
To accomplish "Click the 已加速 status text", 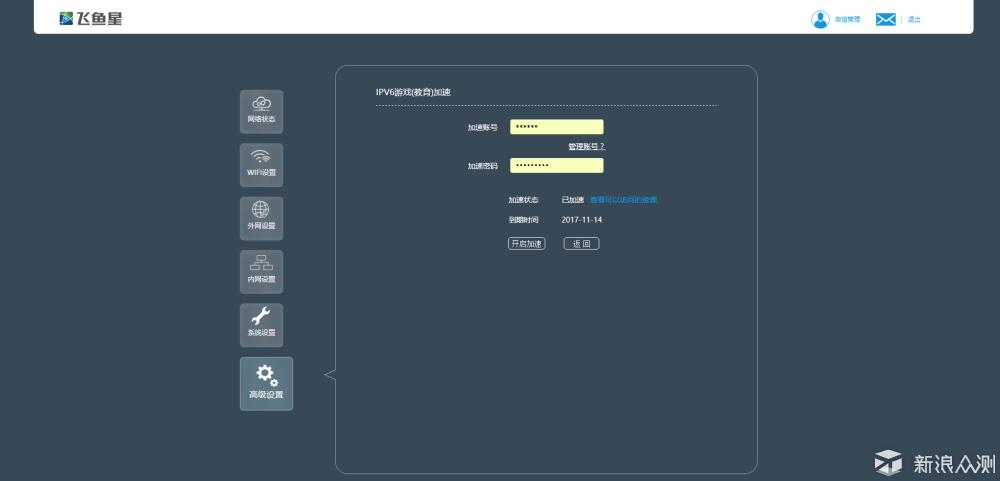I will (x=573, y=200).
